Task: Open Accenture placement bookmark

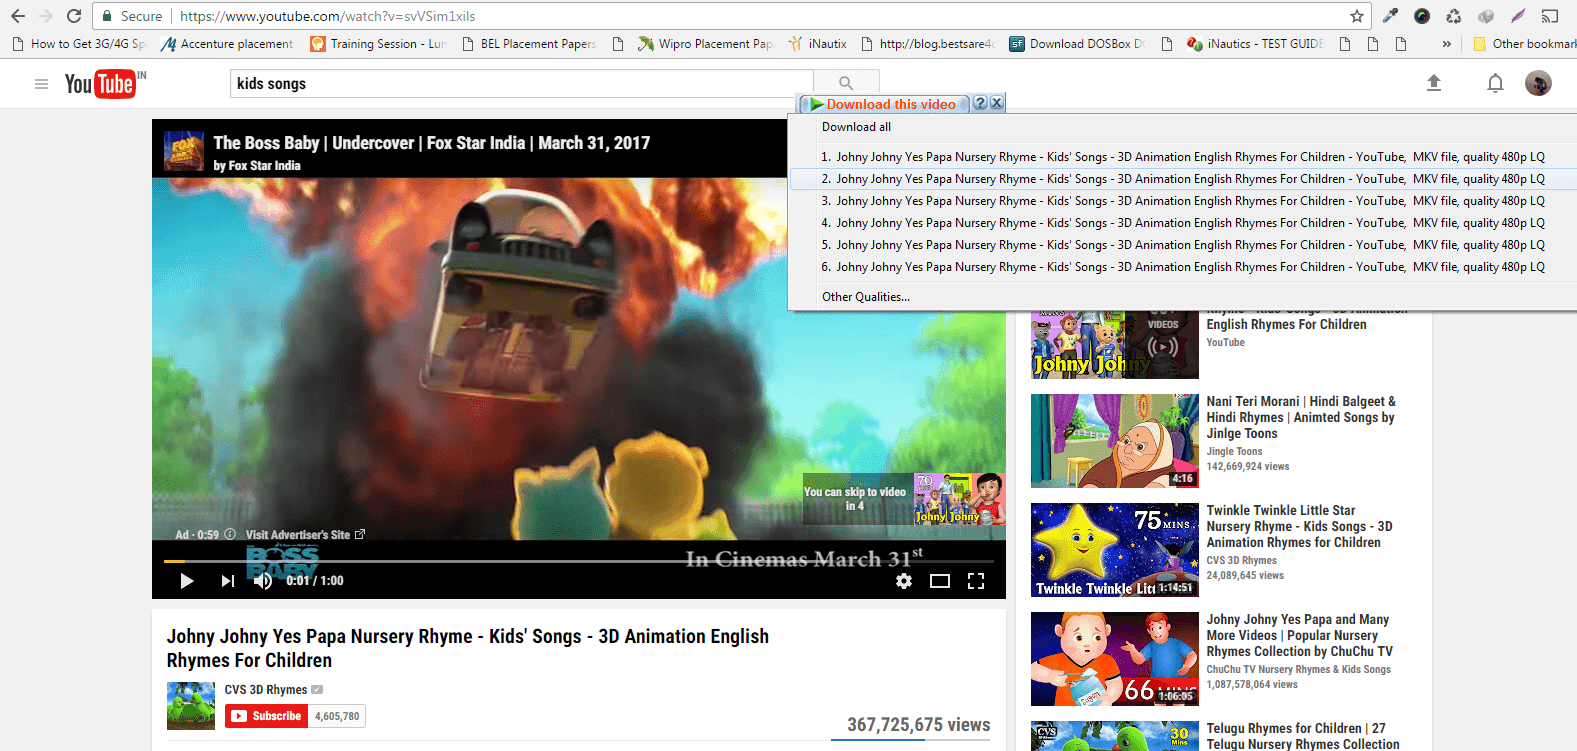Action: [x=227, y=44]
